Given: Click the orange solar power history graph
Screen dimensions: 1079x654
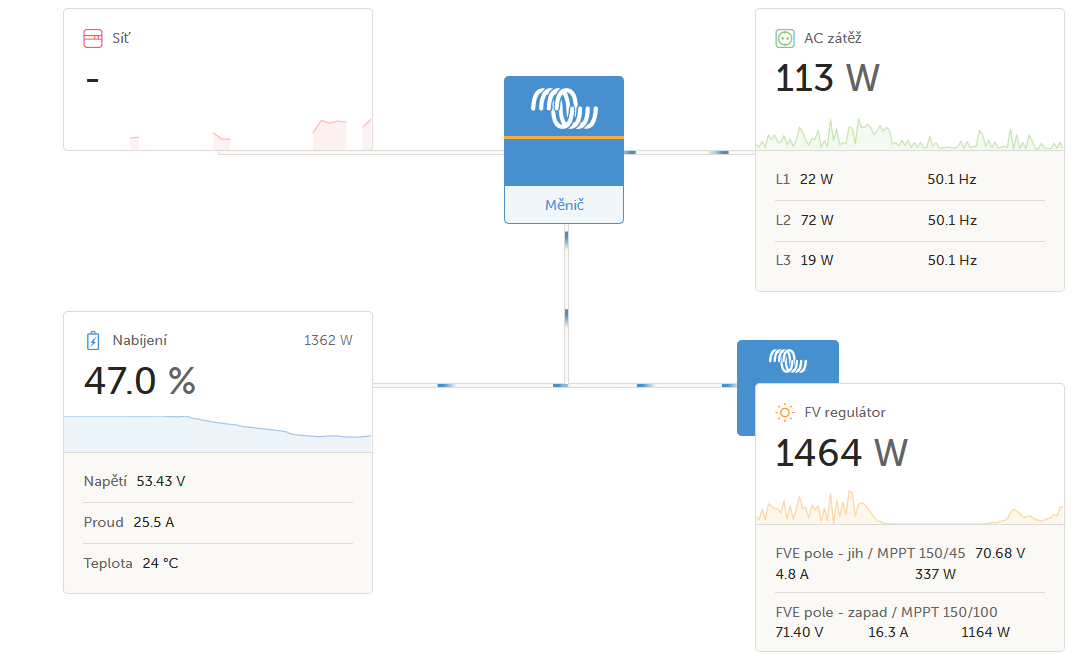Looking at the screenshot, I should (x=910, y=507).
